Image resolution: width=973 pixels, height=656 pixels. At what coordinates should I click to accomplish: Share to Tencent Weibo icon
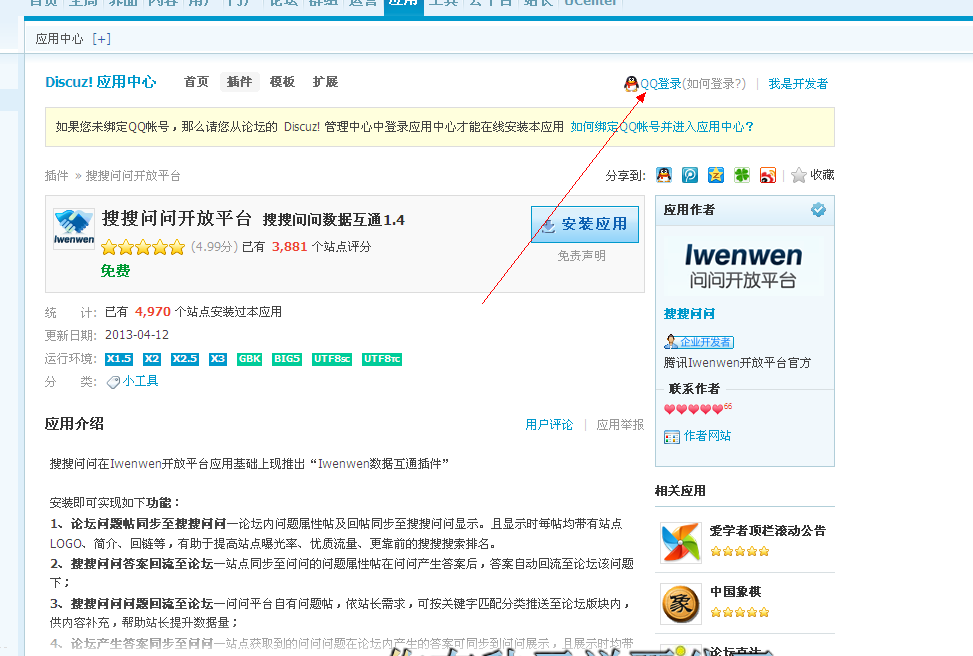[x=690, y=175]
